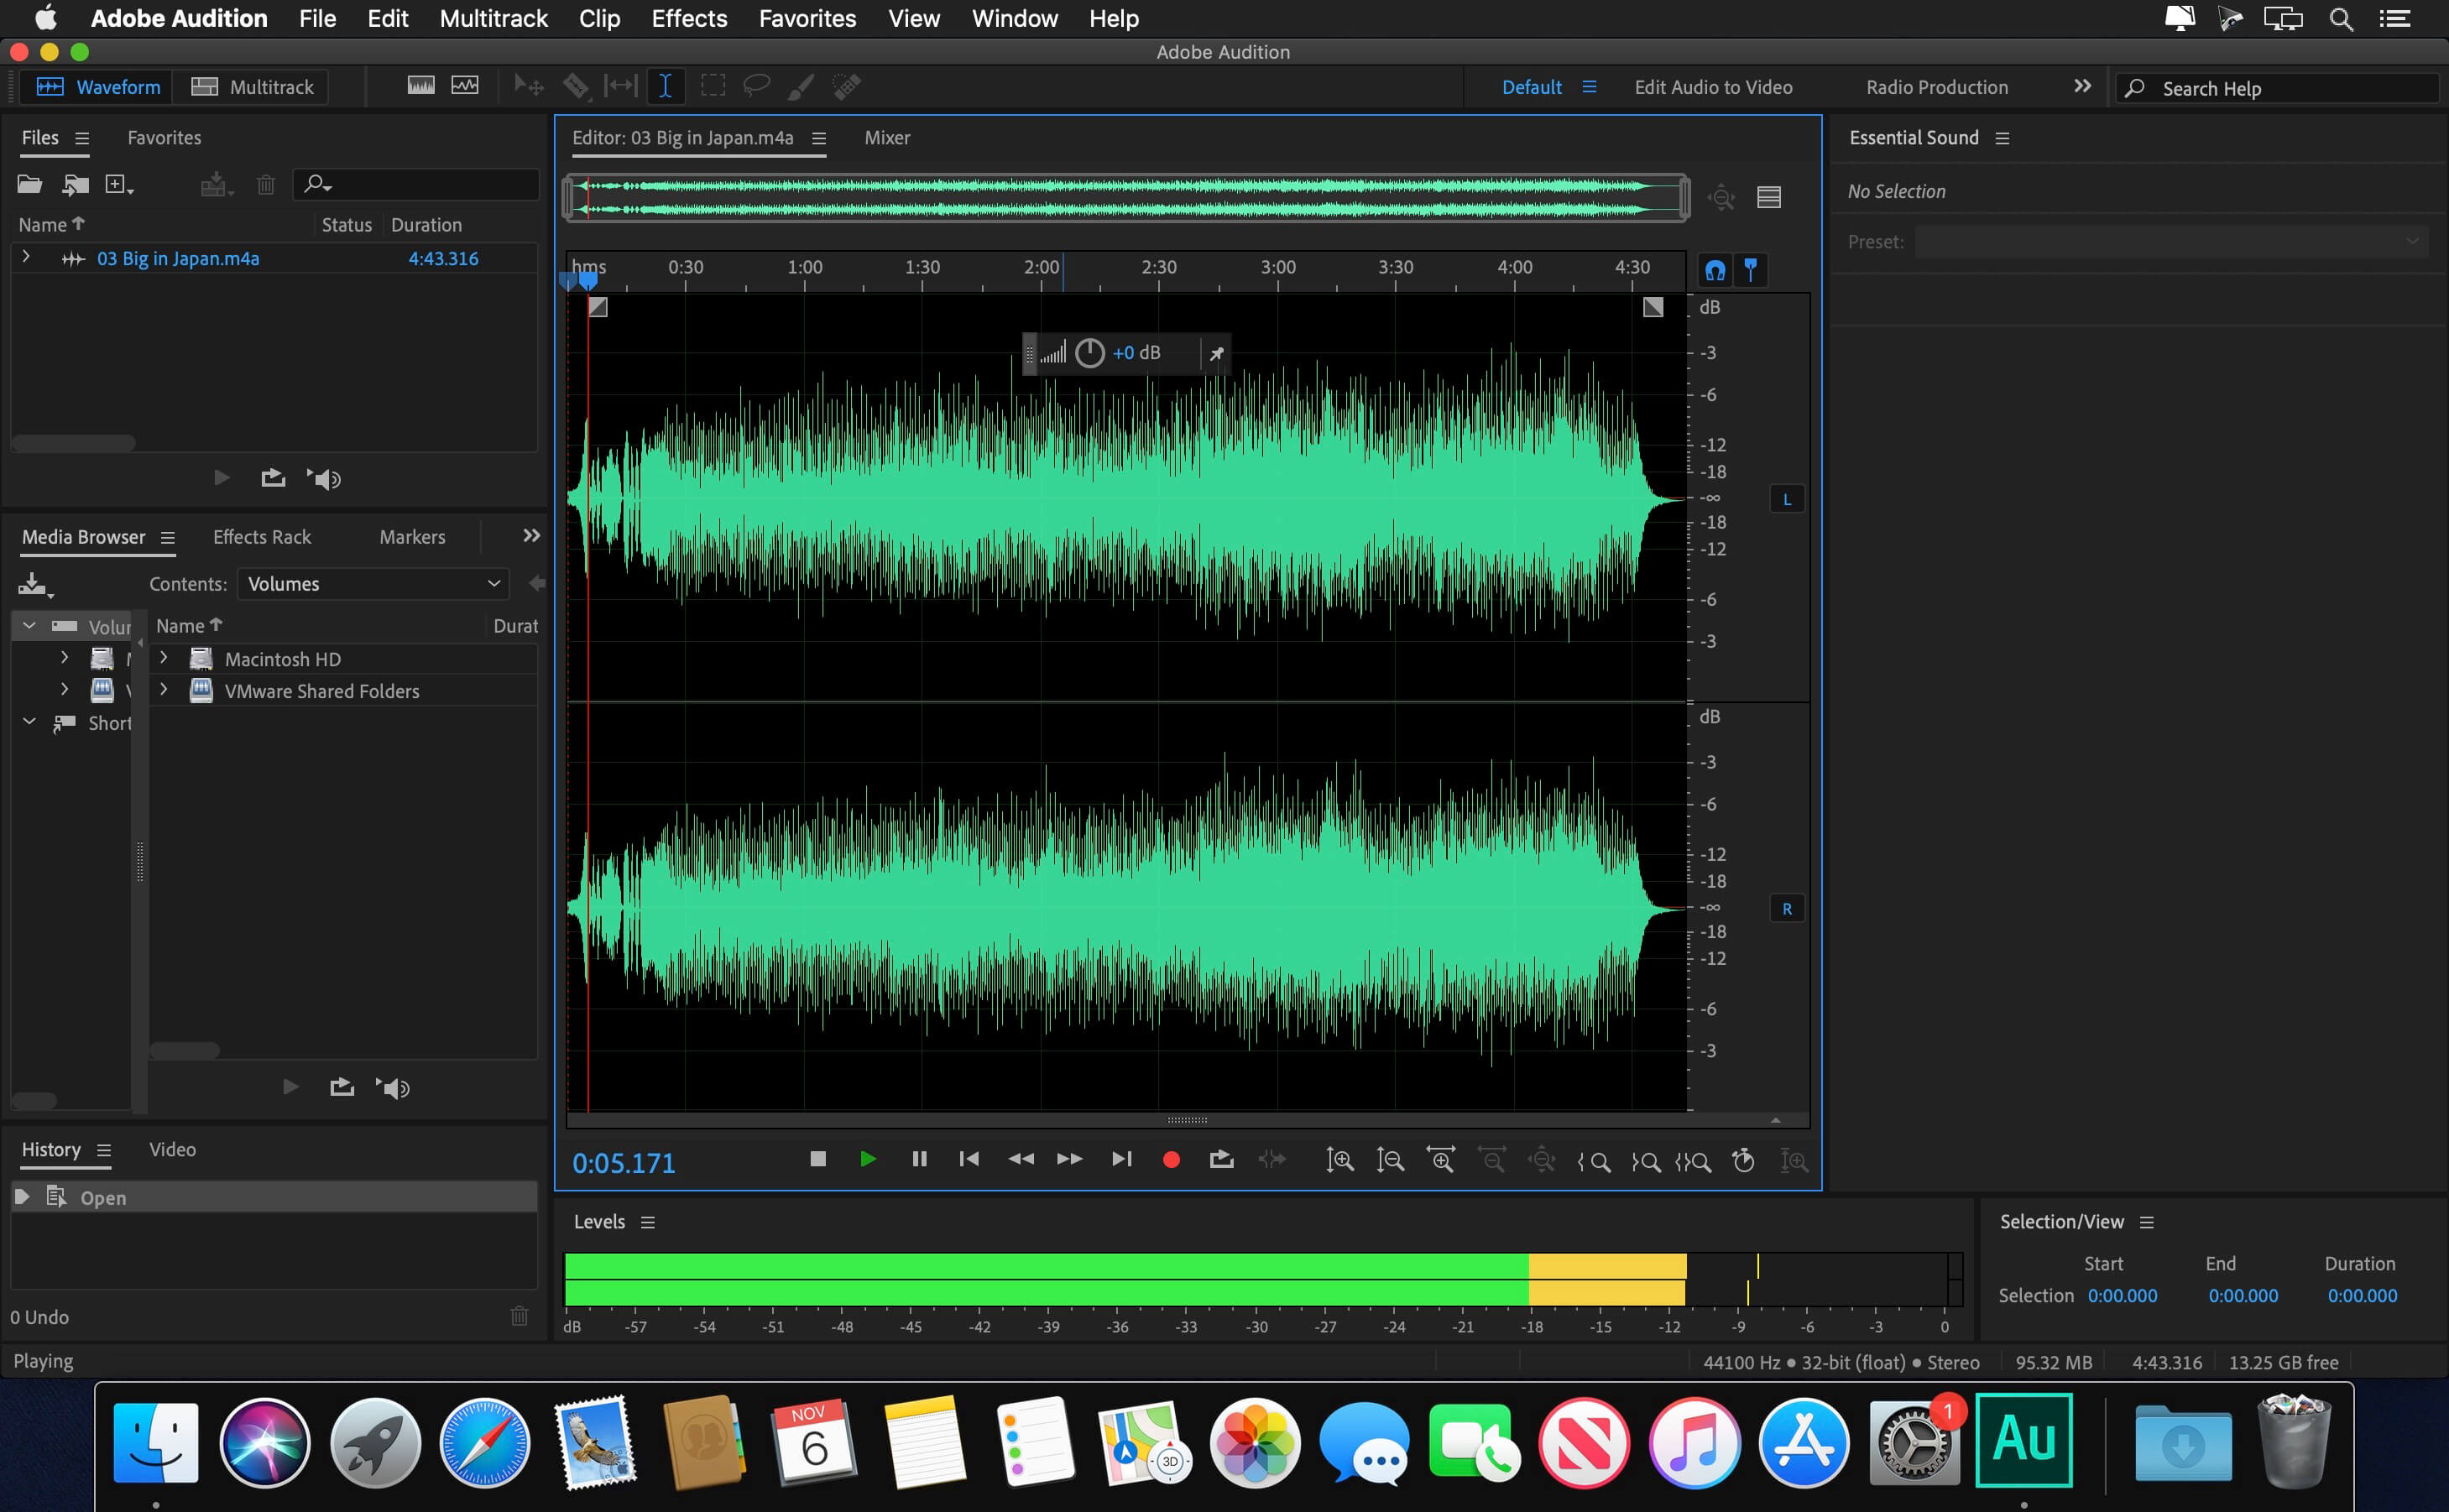Open File icon in Files panel
2449x1512 pixels.
click(x=30, y=184)
